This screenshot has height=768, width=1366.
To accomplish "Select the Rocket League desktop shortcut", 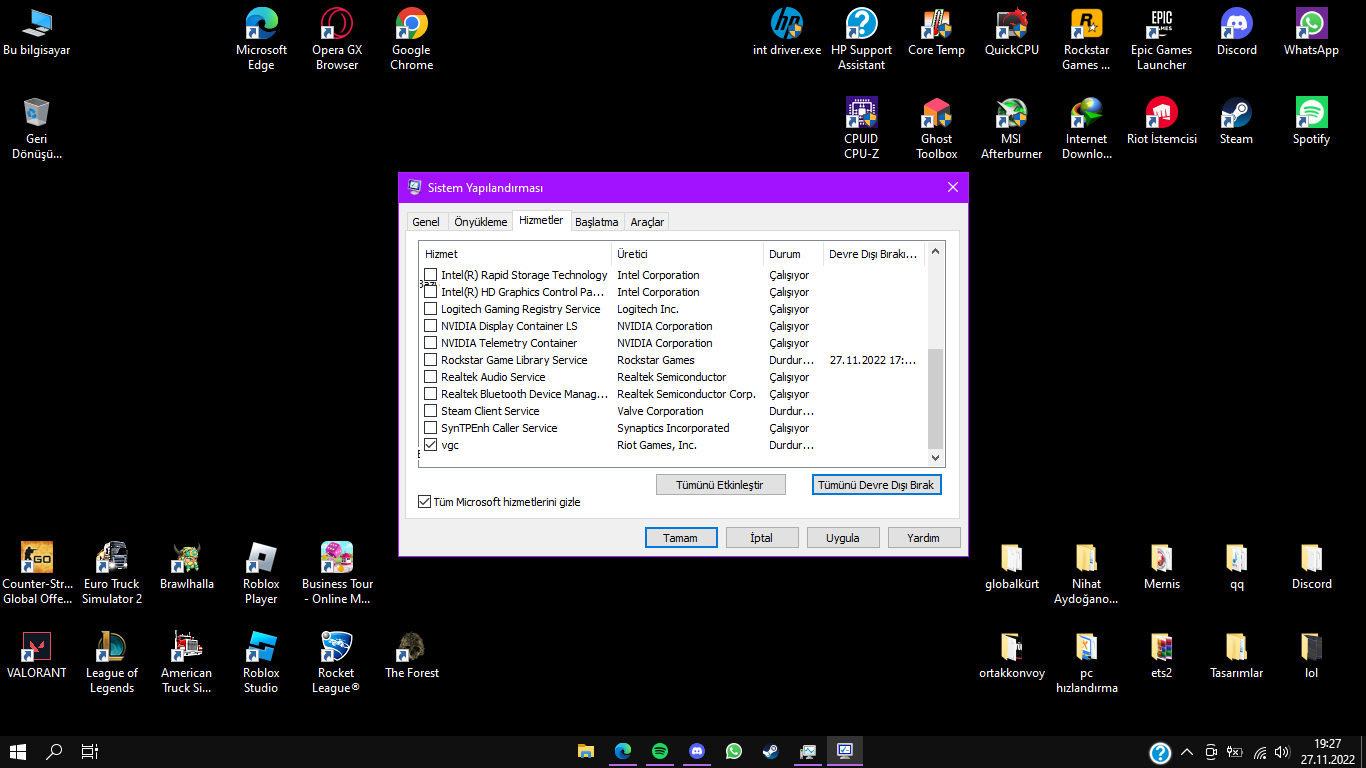I will click(336, 662).
